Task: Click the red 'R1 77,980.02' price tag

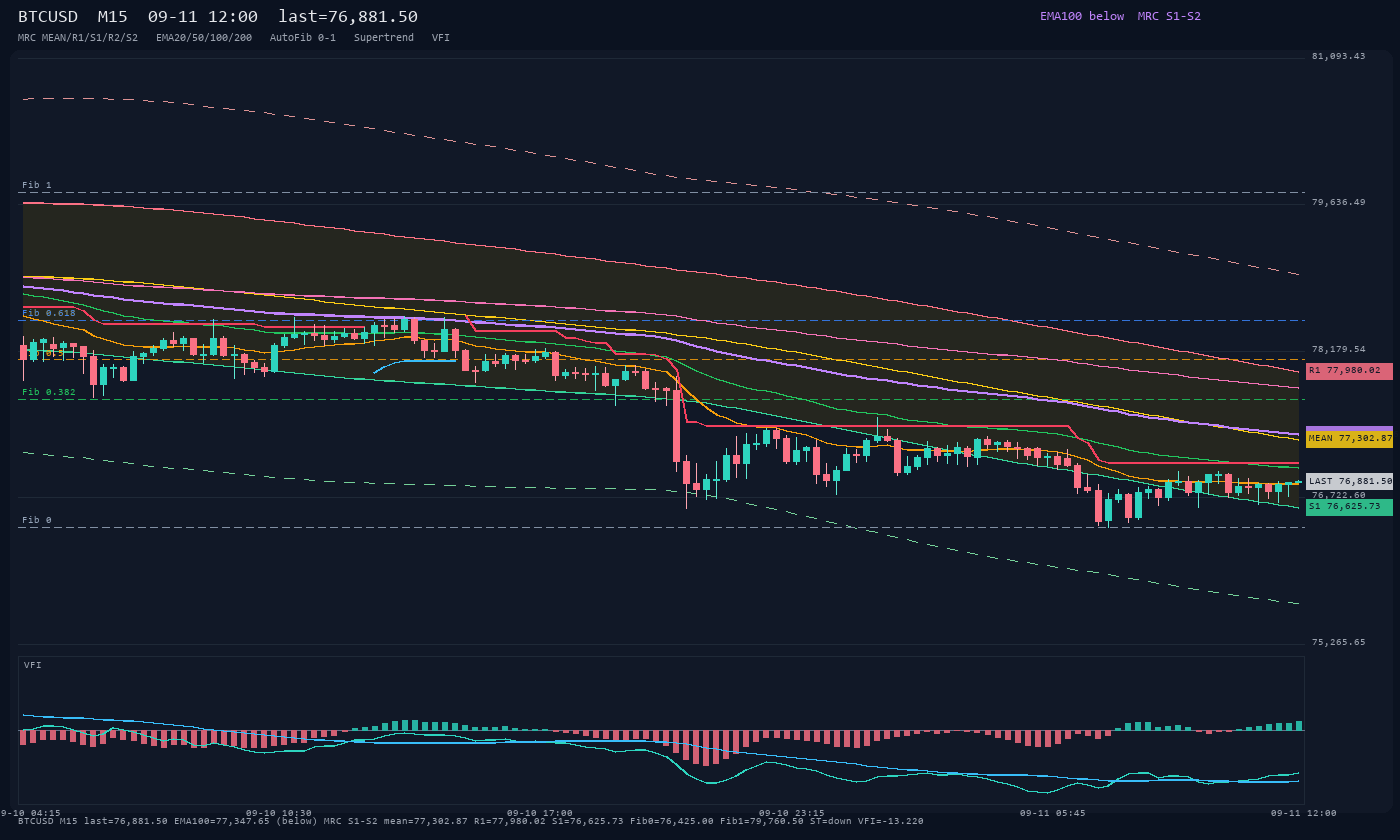Action: pos(1349,370)
